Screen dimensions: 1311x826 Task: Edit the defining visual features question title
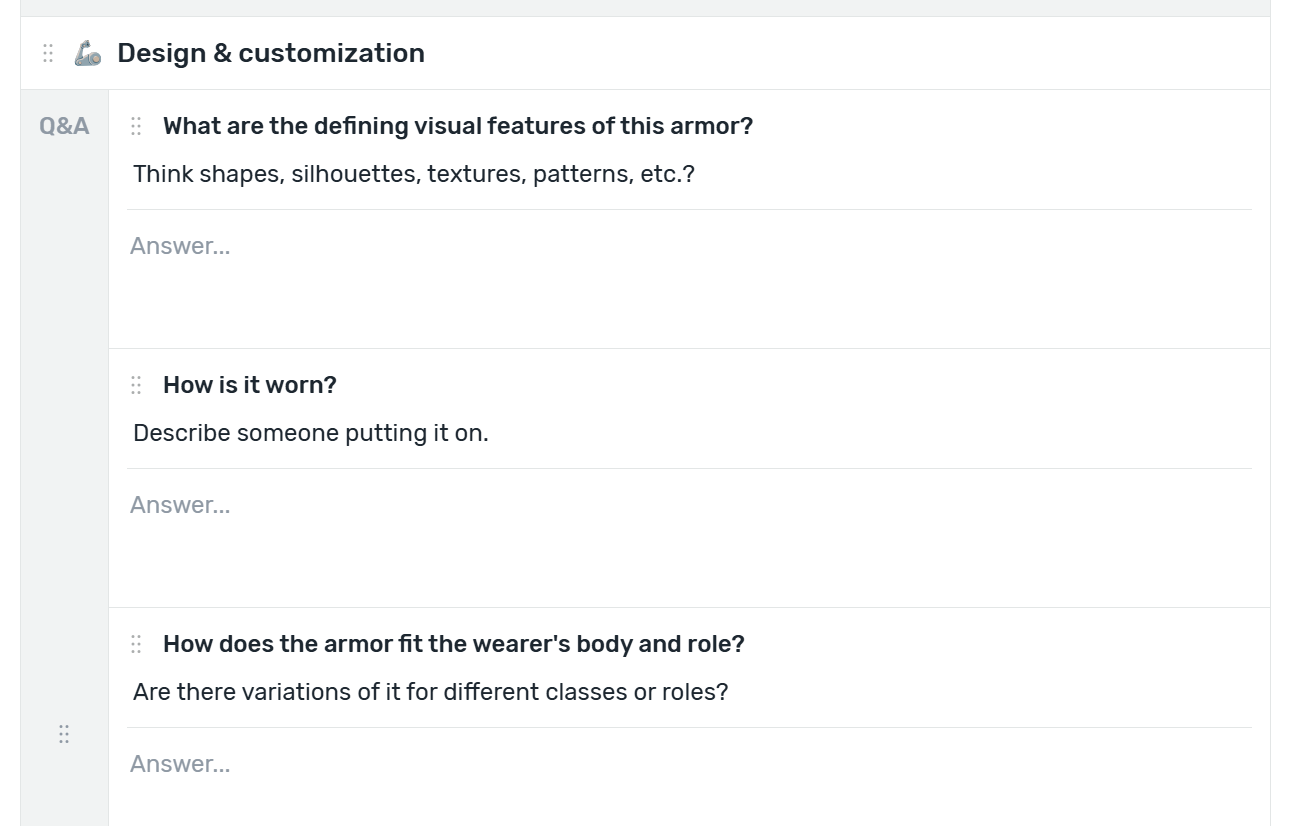(x=458, y=126)
